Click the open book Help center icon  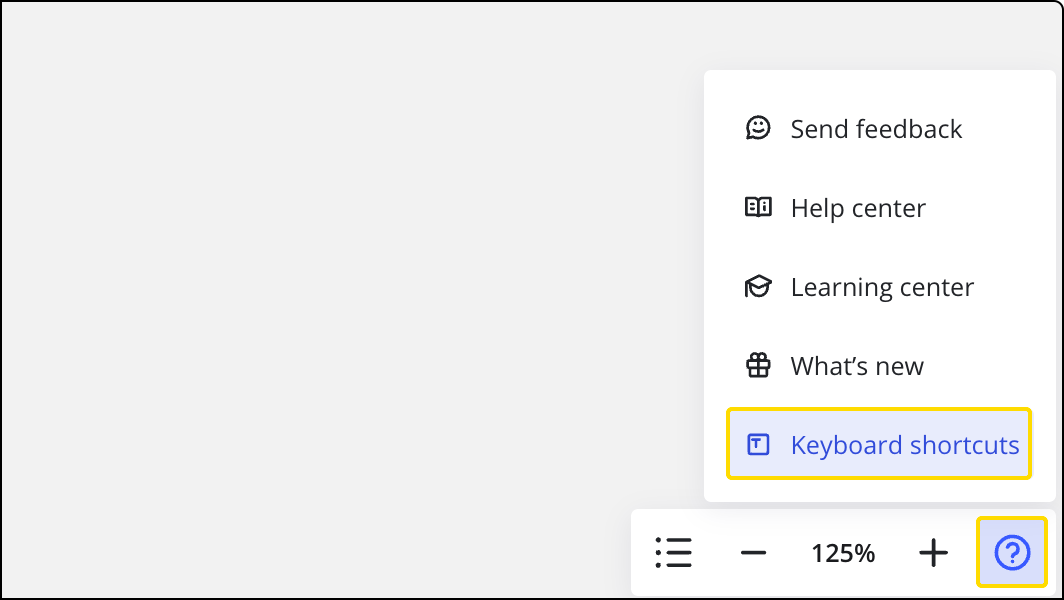[x=759, y=208]
